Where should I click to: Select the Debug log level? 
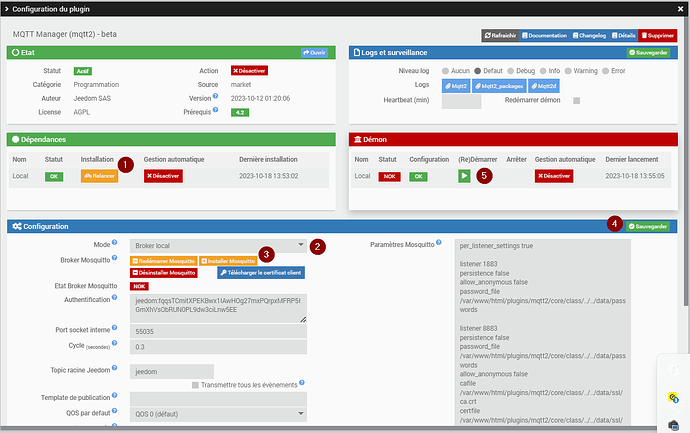click(510, 71)
